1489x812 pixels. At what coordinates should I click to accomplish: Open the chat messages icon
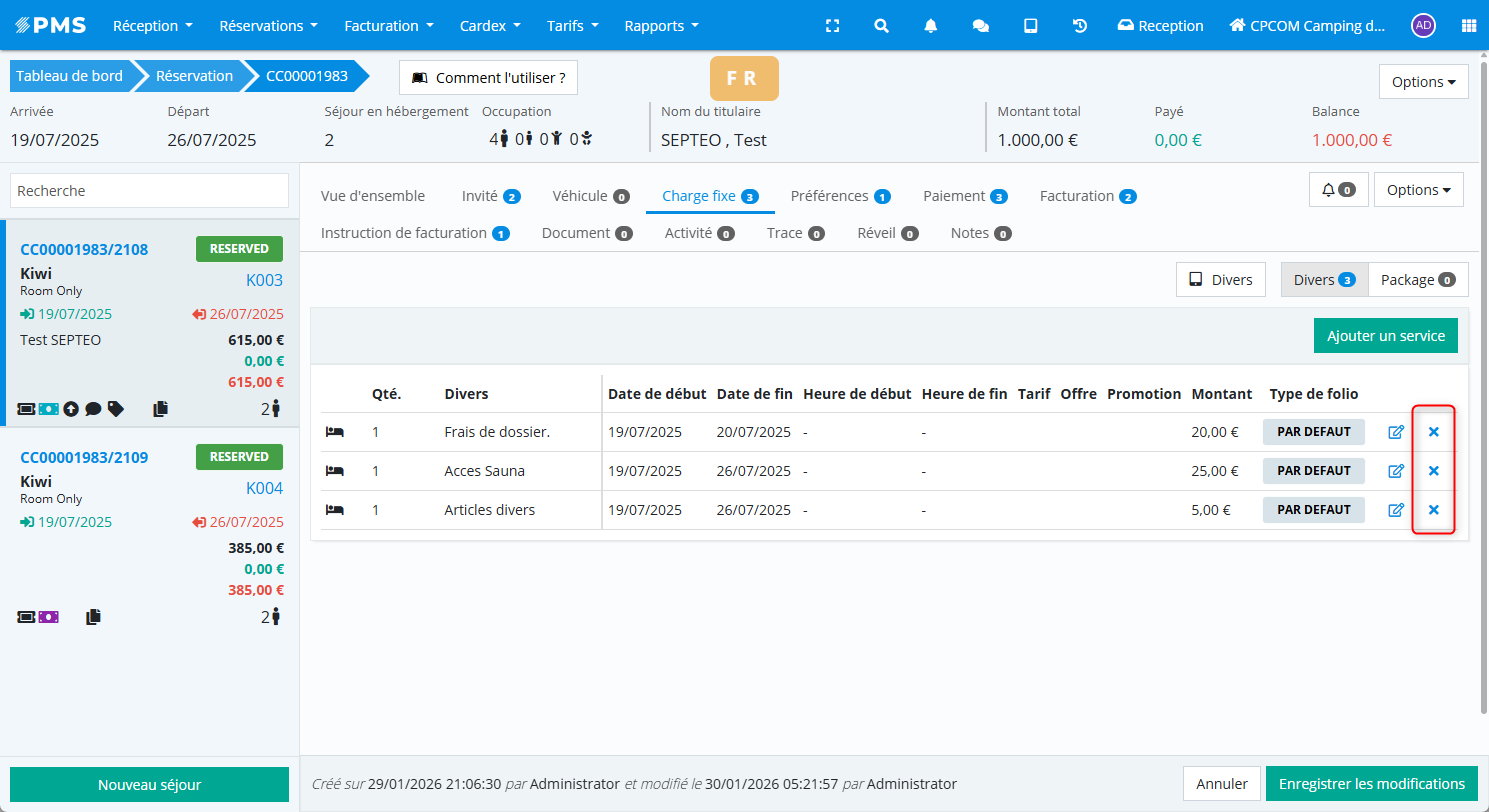[x=981, y=26]
